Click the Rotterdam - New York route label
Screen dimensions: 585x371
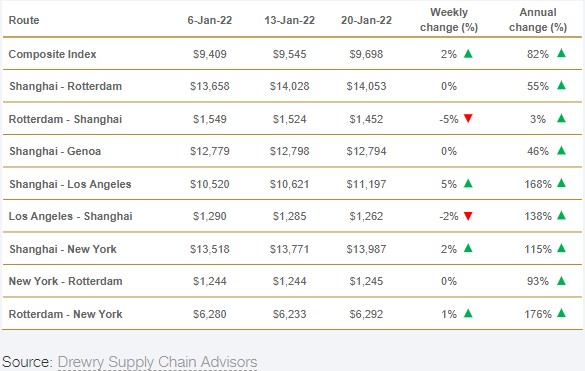[x=65, y=314]
